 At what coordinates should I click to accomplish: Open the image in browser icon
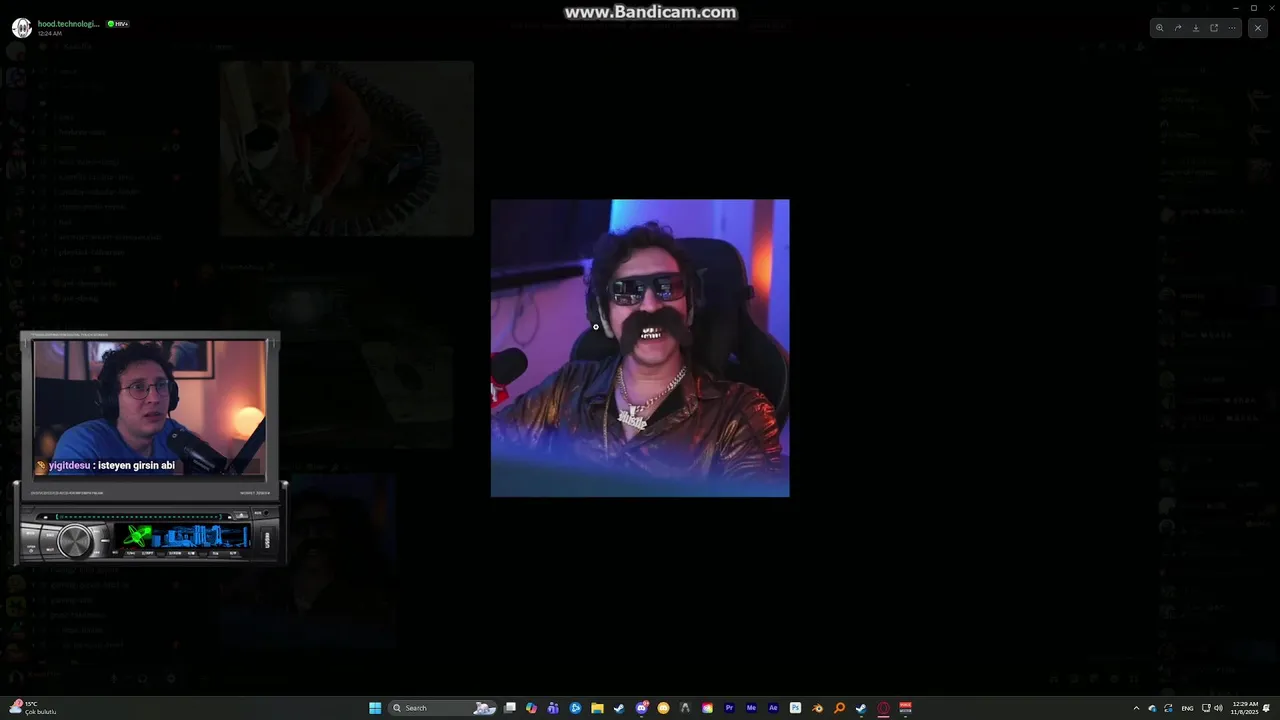point(1214,28)
